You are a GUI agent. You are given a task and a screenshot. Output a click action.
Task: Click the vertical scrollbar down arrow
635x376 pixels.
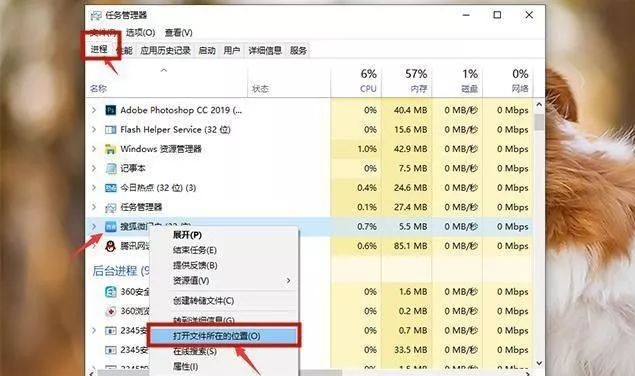(x=539, y=363)
